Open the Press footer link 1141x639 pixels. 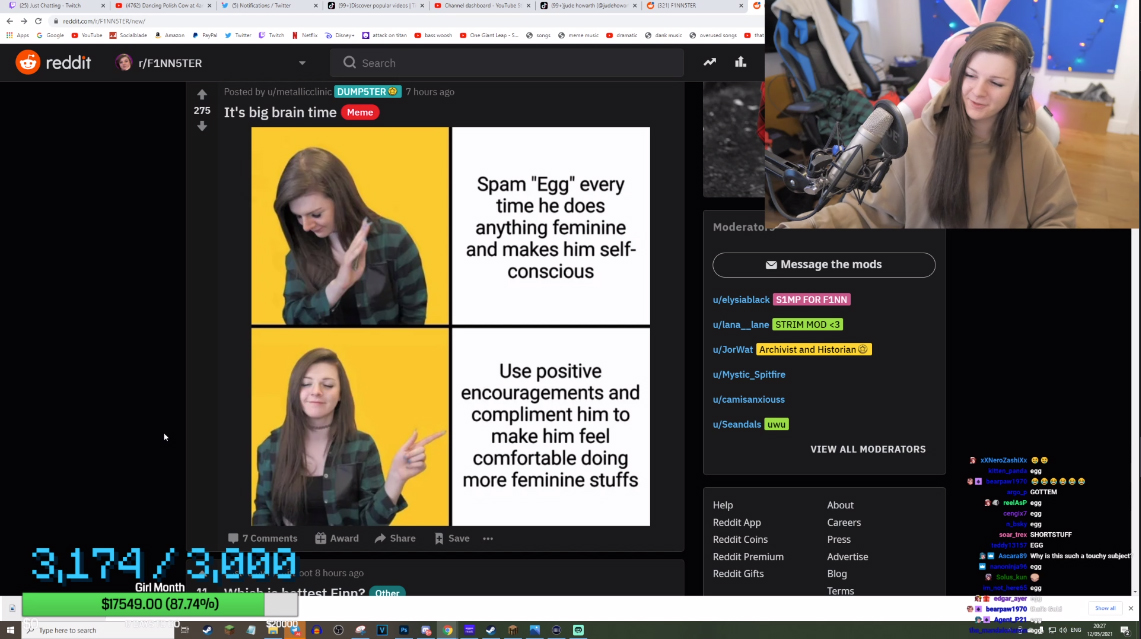838,539
